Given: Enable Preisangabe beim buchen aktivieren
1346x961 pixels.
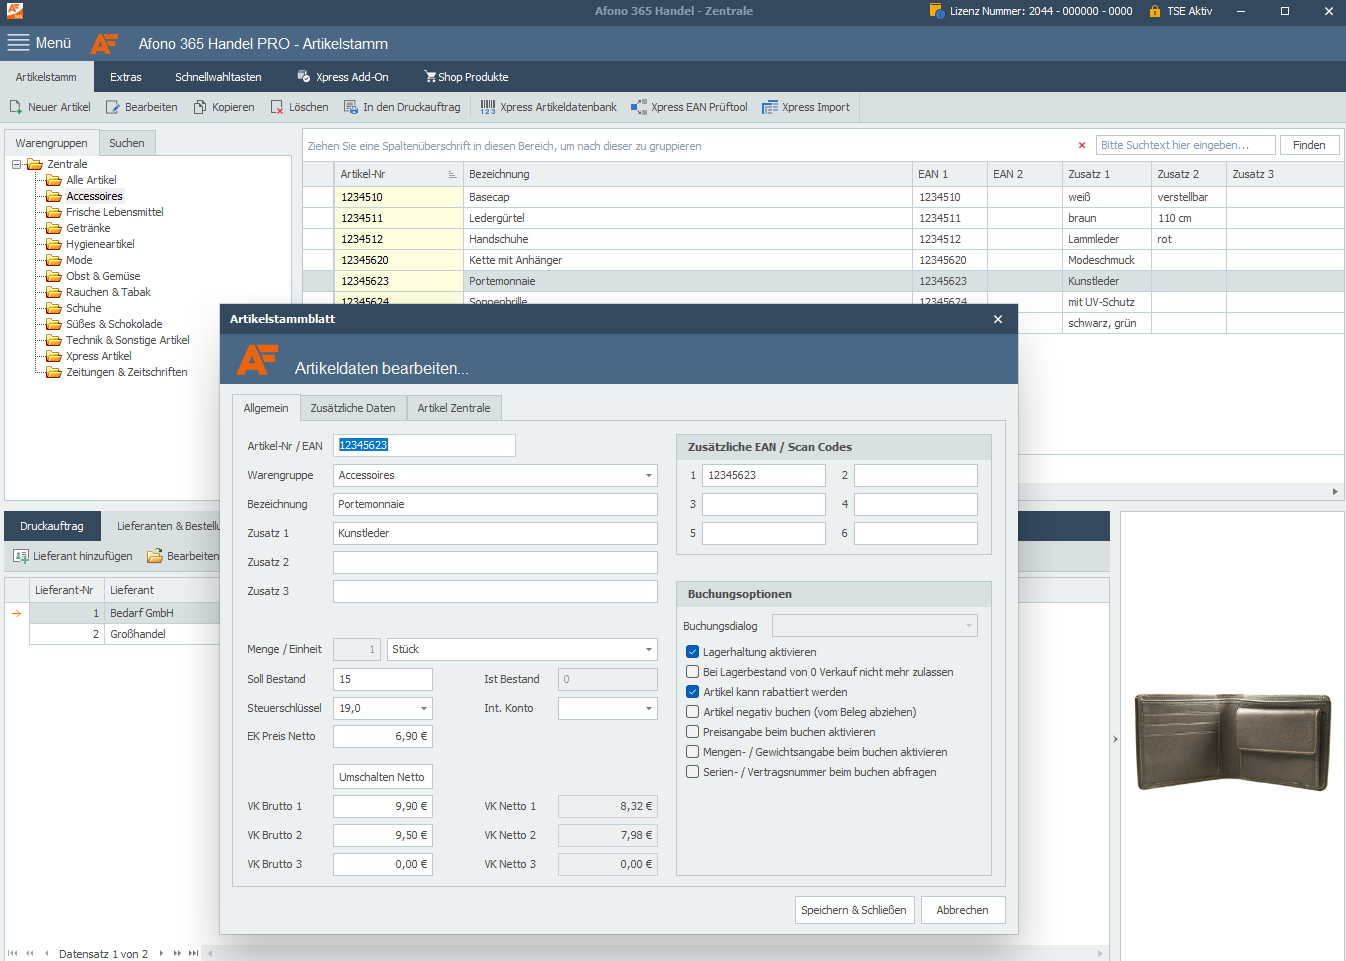Looking at the screenshot, I should point(692,732).
